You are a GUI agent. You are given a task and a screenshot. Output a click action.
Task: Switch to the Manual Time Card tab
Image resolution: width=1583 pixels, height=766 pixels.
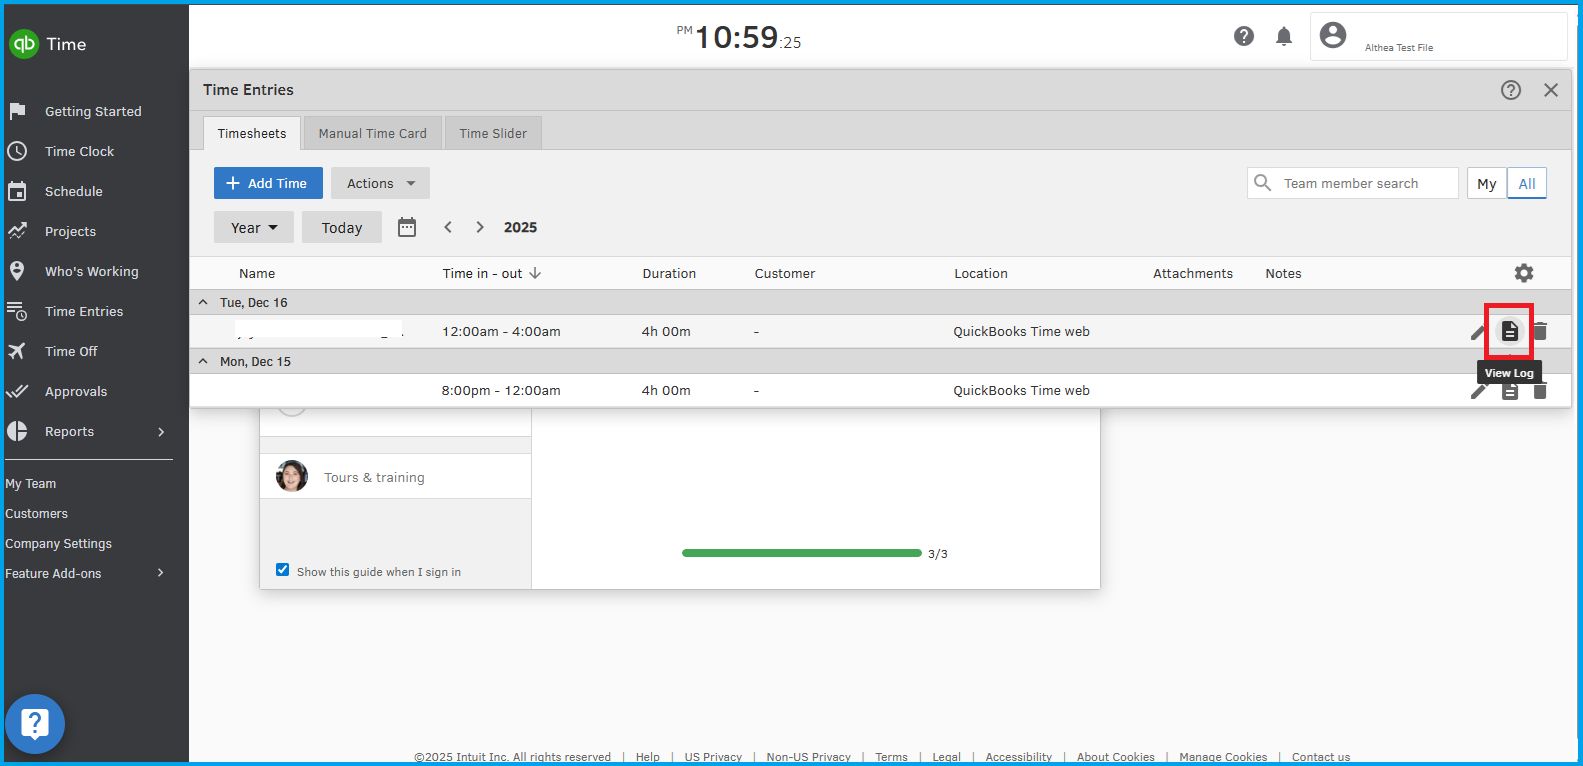pos(372,133)
